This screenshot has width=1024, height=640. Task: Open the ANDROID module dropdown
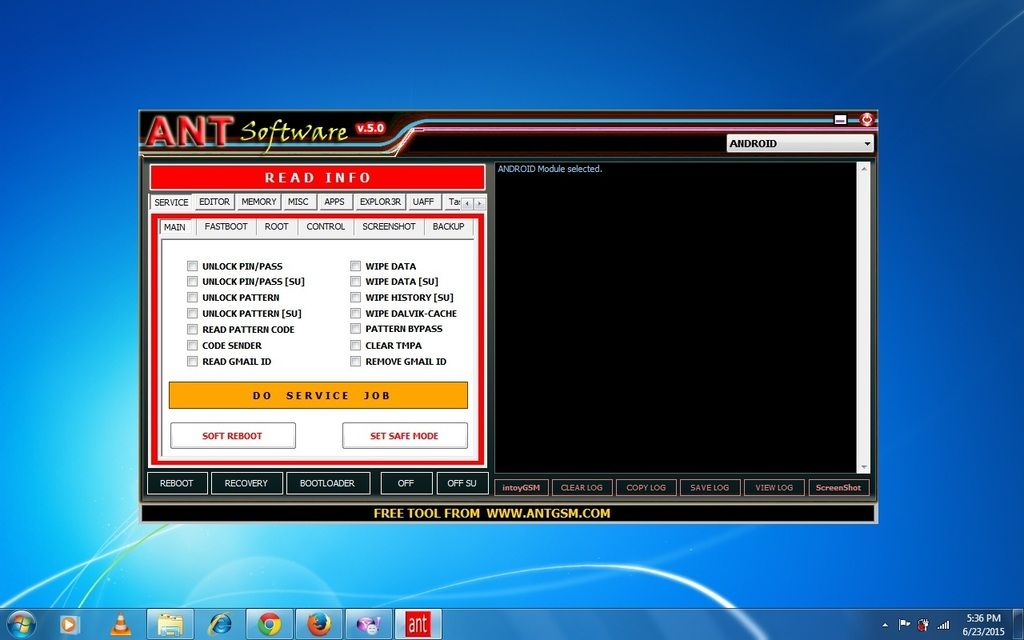click(x=800, y=144)
